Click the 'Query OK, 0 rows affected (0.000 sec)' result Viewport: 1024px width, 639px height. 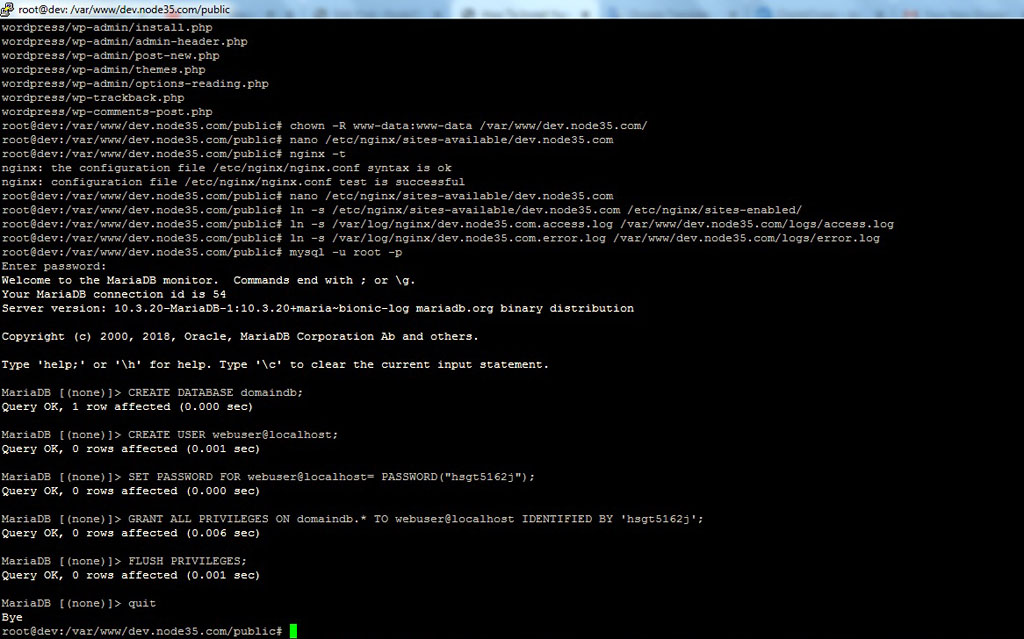131,491
